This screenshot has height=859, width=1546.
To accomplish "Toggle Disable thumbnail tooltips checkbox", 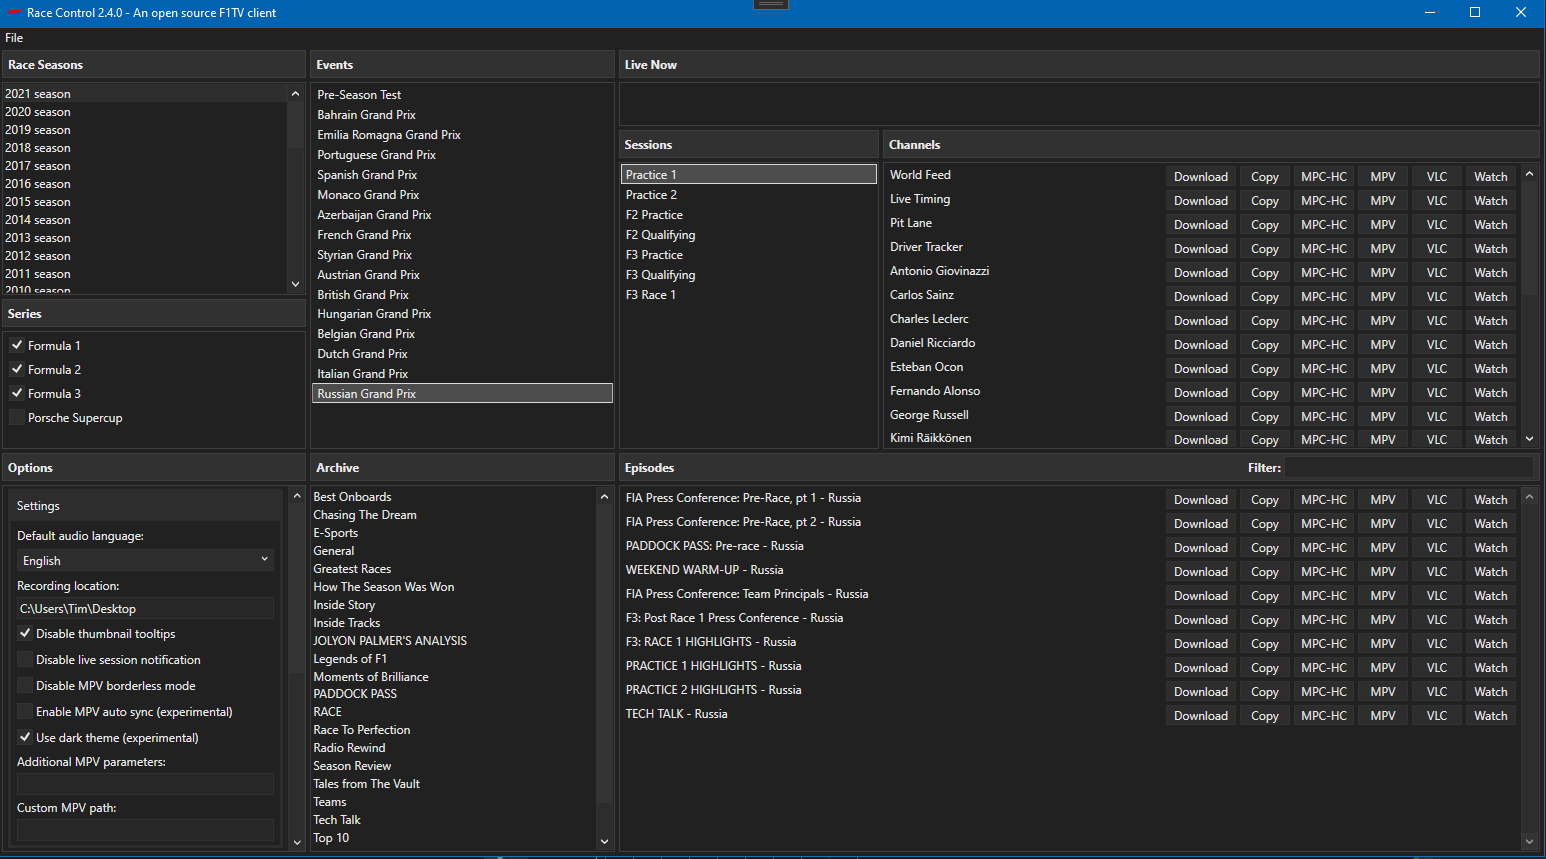I will [25, 633].
